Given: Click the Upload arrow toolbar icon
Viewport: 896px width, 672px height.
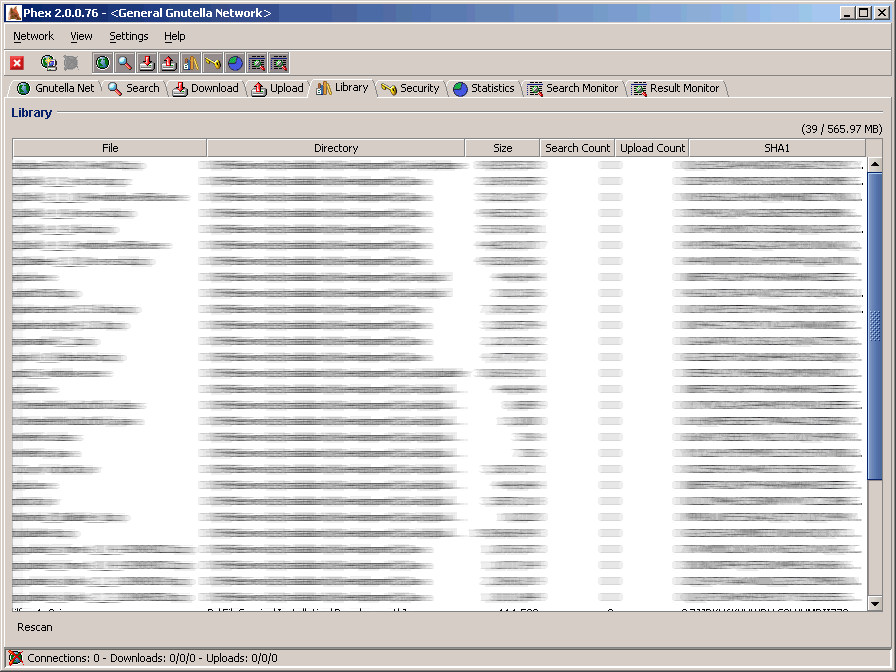Looking at the screenshot, I should coord(169,63).
